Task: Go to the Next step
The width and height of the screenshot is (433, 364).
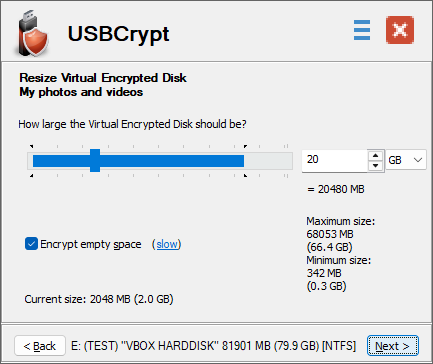Action: point(393,346)
